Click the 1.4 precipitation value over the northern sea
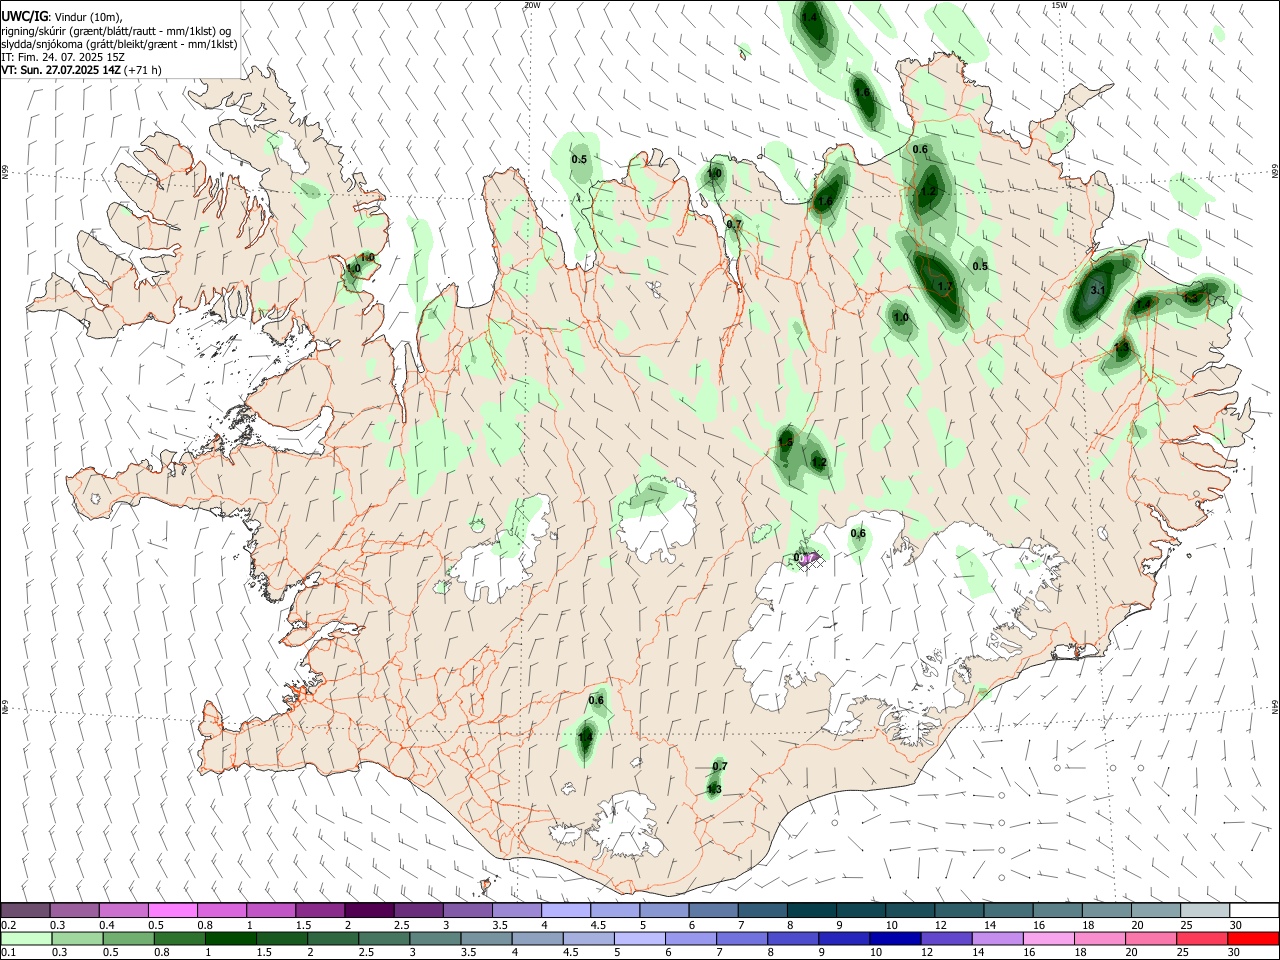 (x=809, y=17)
